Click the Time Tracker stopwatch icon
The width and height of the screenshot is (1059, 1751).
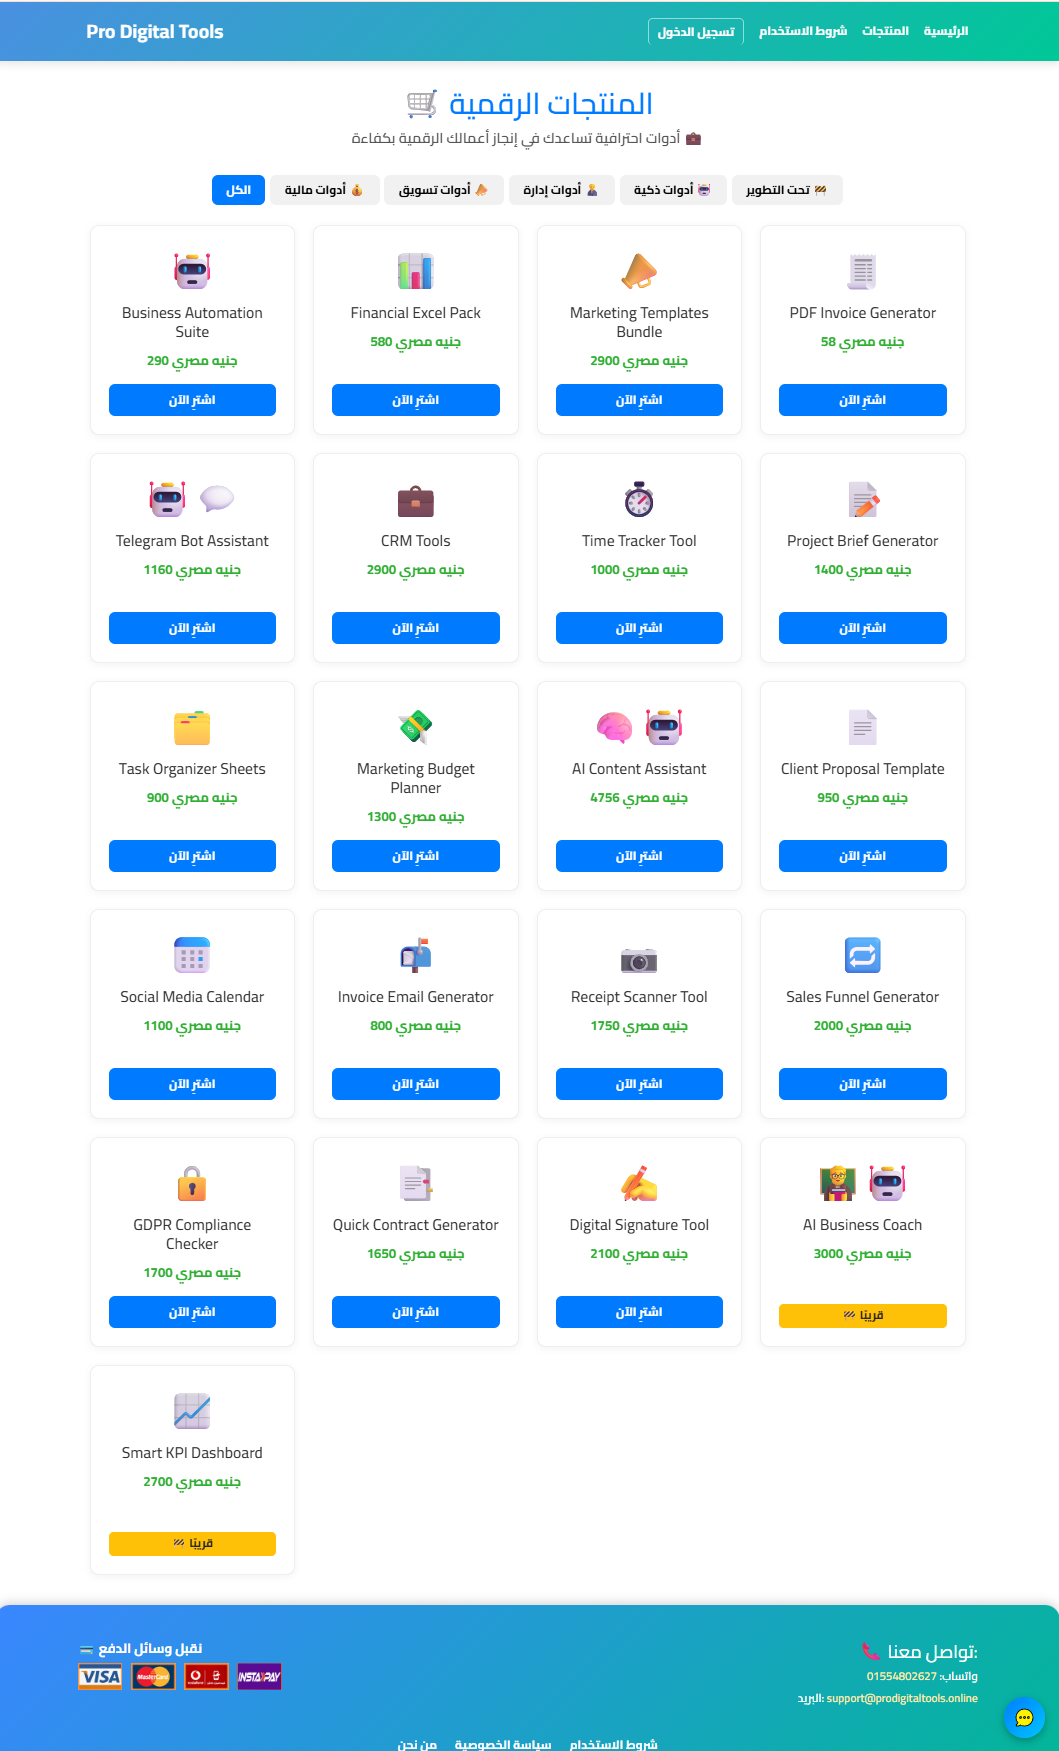coord(639,500)
